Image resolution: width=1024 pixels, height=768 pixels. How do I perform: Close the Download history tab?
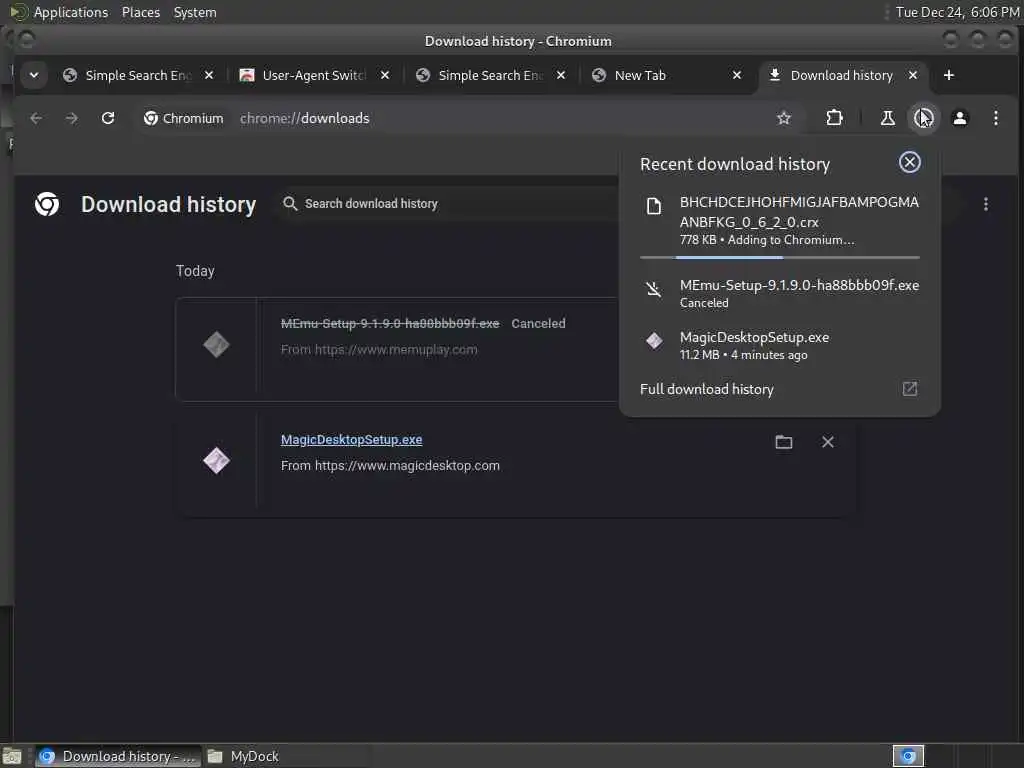(913, 76)
